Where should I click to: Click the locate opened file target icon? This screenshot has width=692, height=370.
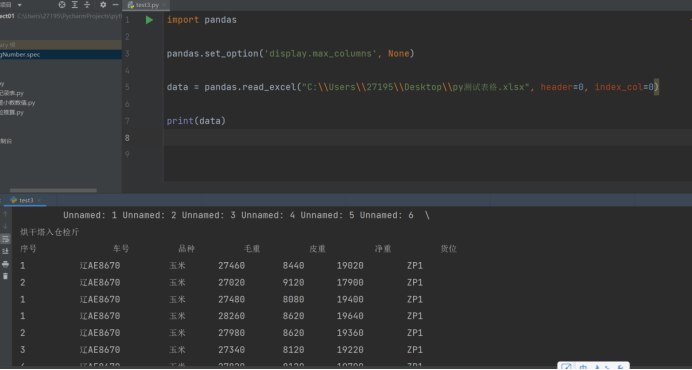(x=62, y=5)
